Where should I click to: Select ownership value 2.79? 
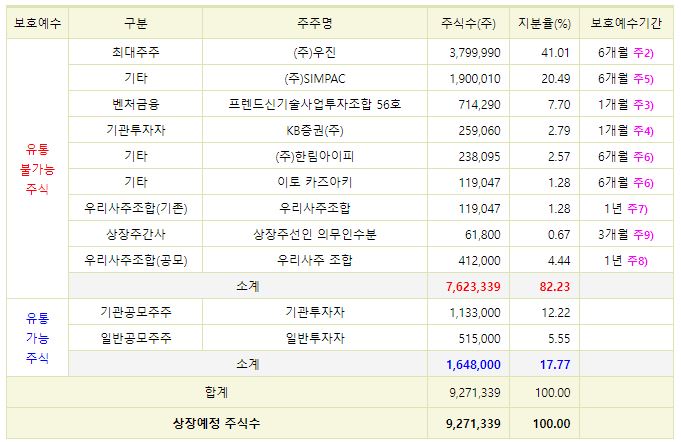[x=559, y=131]
